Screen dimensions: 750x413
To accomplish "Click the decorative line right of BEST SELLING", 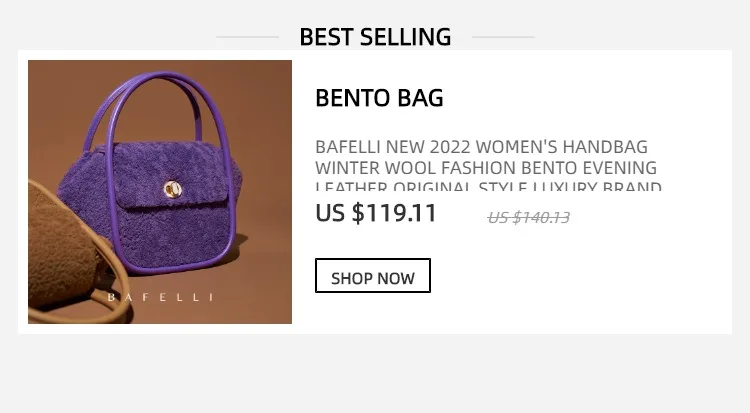I will pyautogui.click(x=503, y=37).
